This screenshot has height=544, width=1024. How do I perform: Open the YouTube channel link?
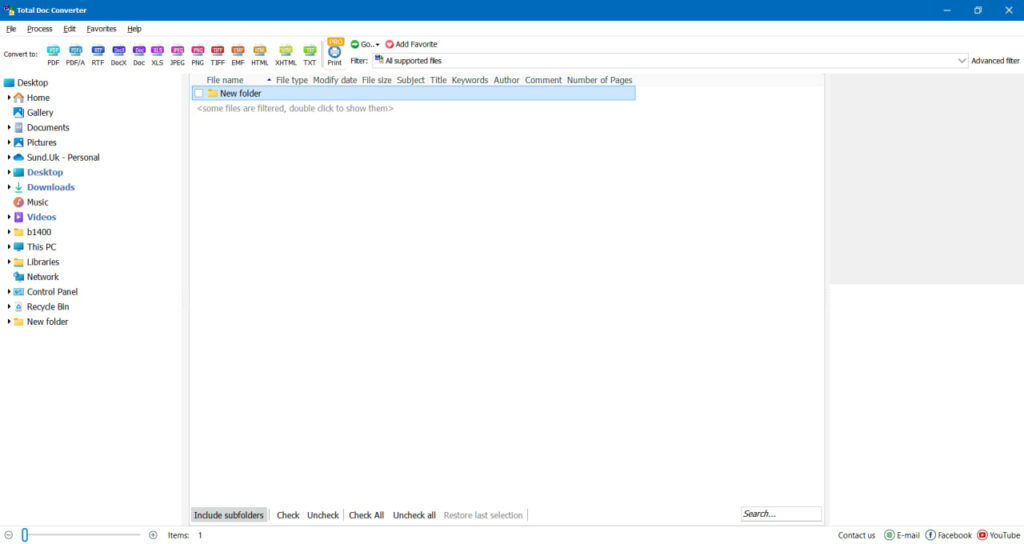tap(998, 535)
